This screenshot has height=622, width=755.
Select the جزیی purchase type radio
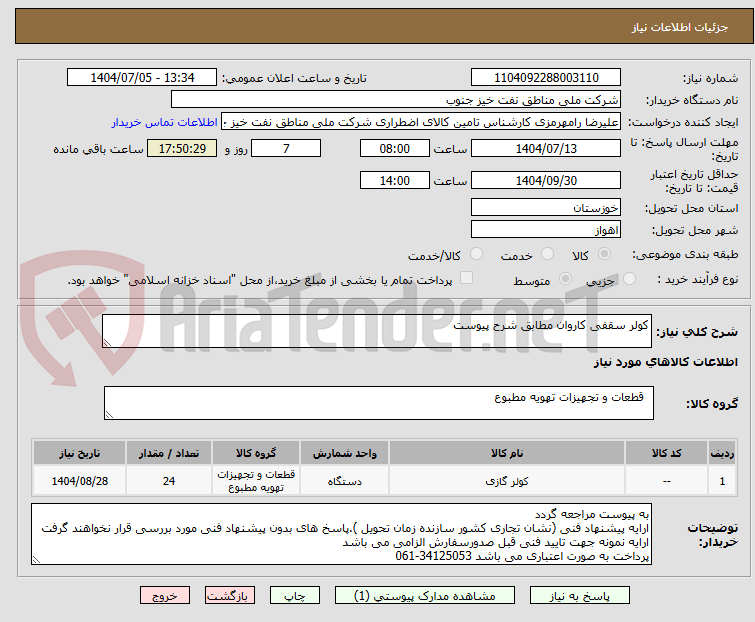tap(629, 279)
